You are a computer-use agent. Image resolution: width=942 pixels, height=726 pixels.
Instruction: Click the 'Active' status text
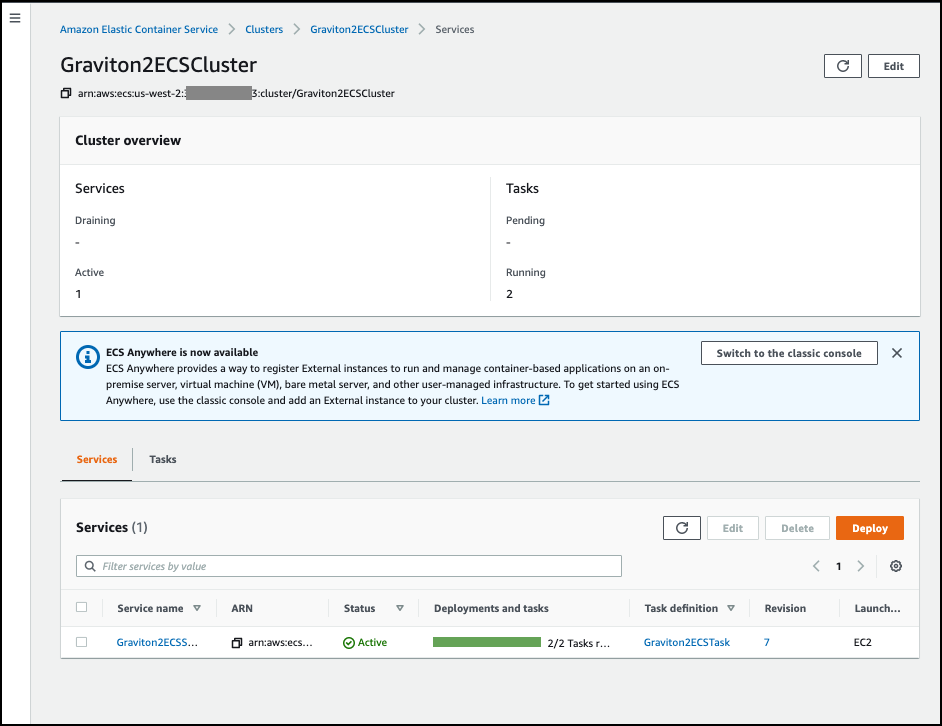click(372, 642)
